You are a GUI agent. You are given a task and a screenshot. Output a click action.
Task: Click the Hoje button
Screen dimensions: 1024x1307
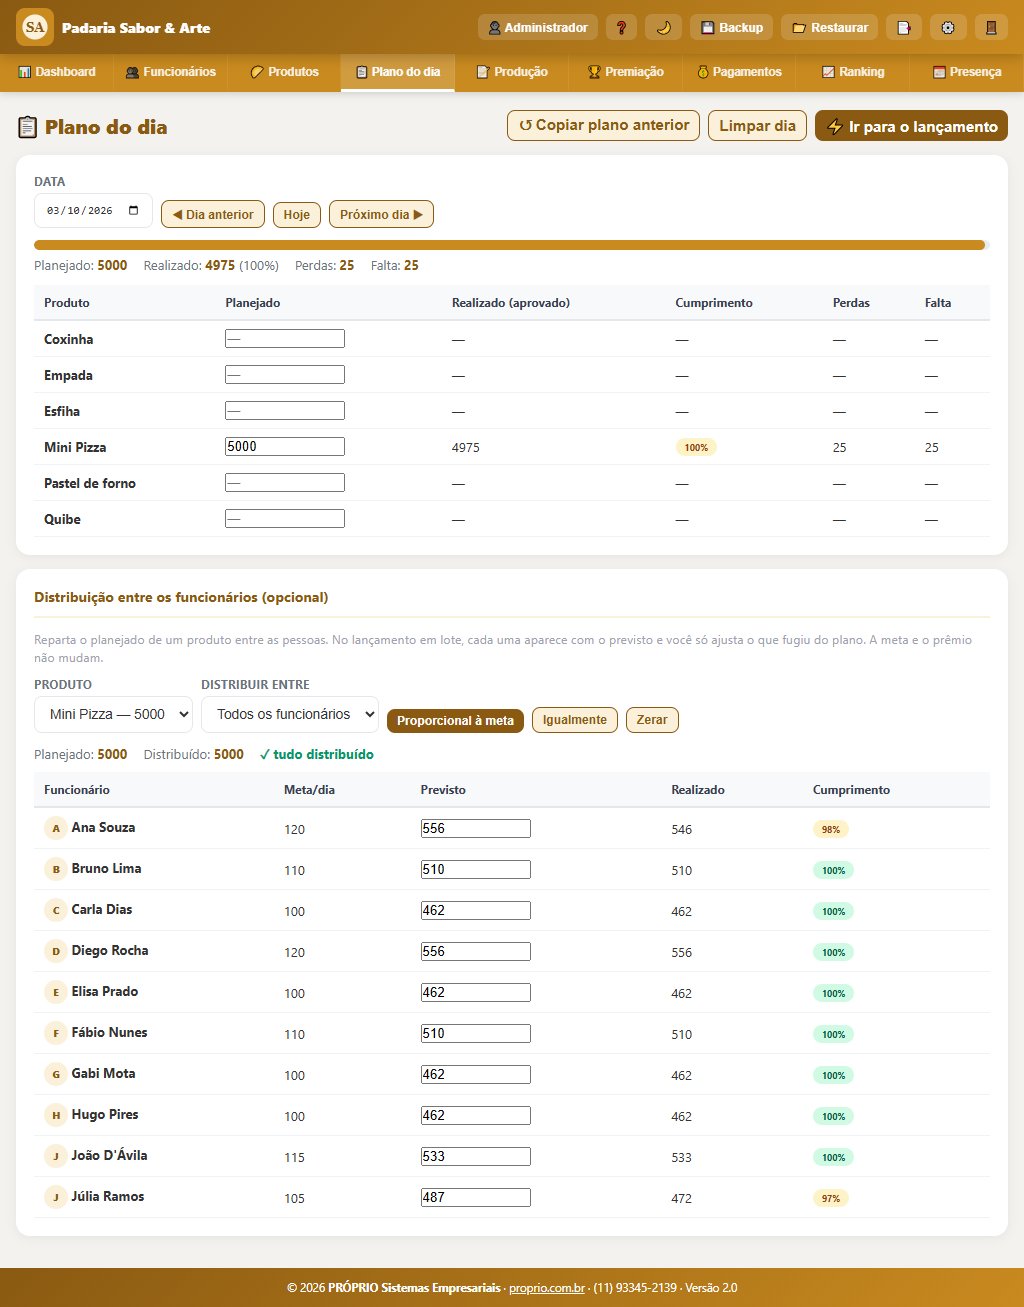point(297,214)
